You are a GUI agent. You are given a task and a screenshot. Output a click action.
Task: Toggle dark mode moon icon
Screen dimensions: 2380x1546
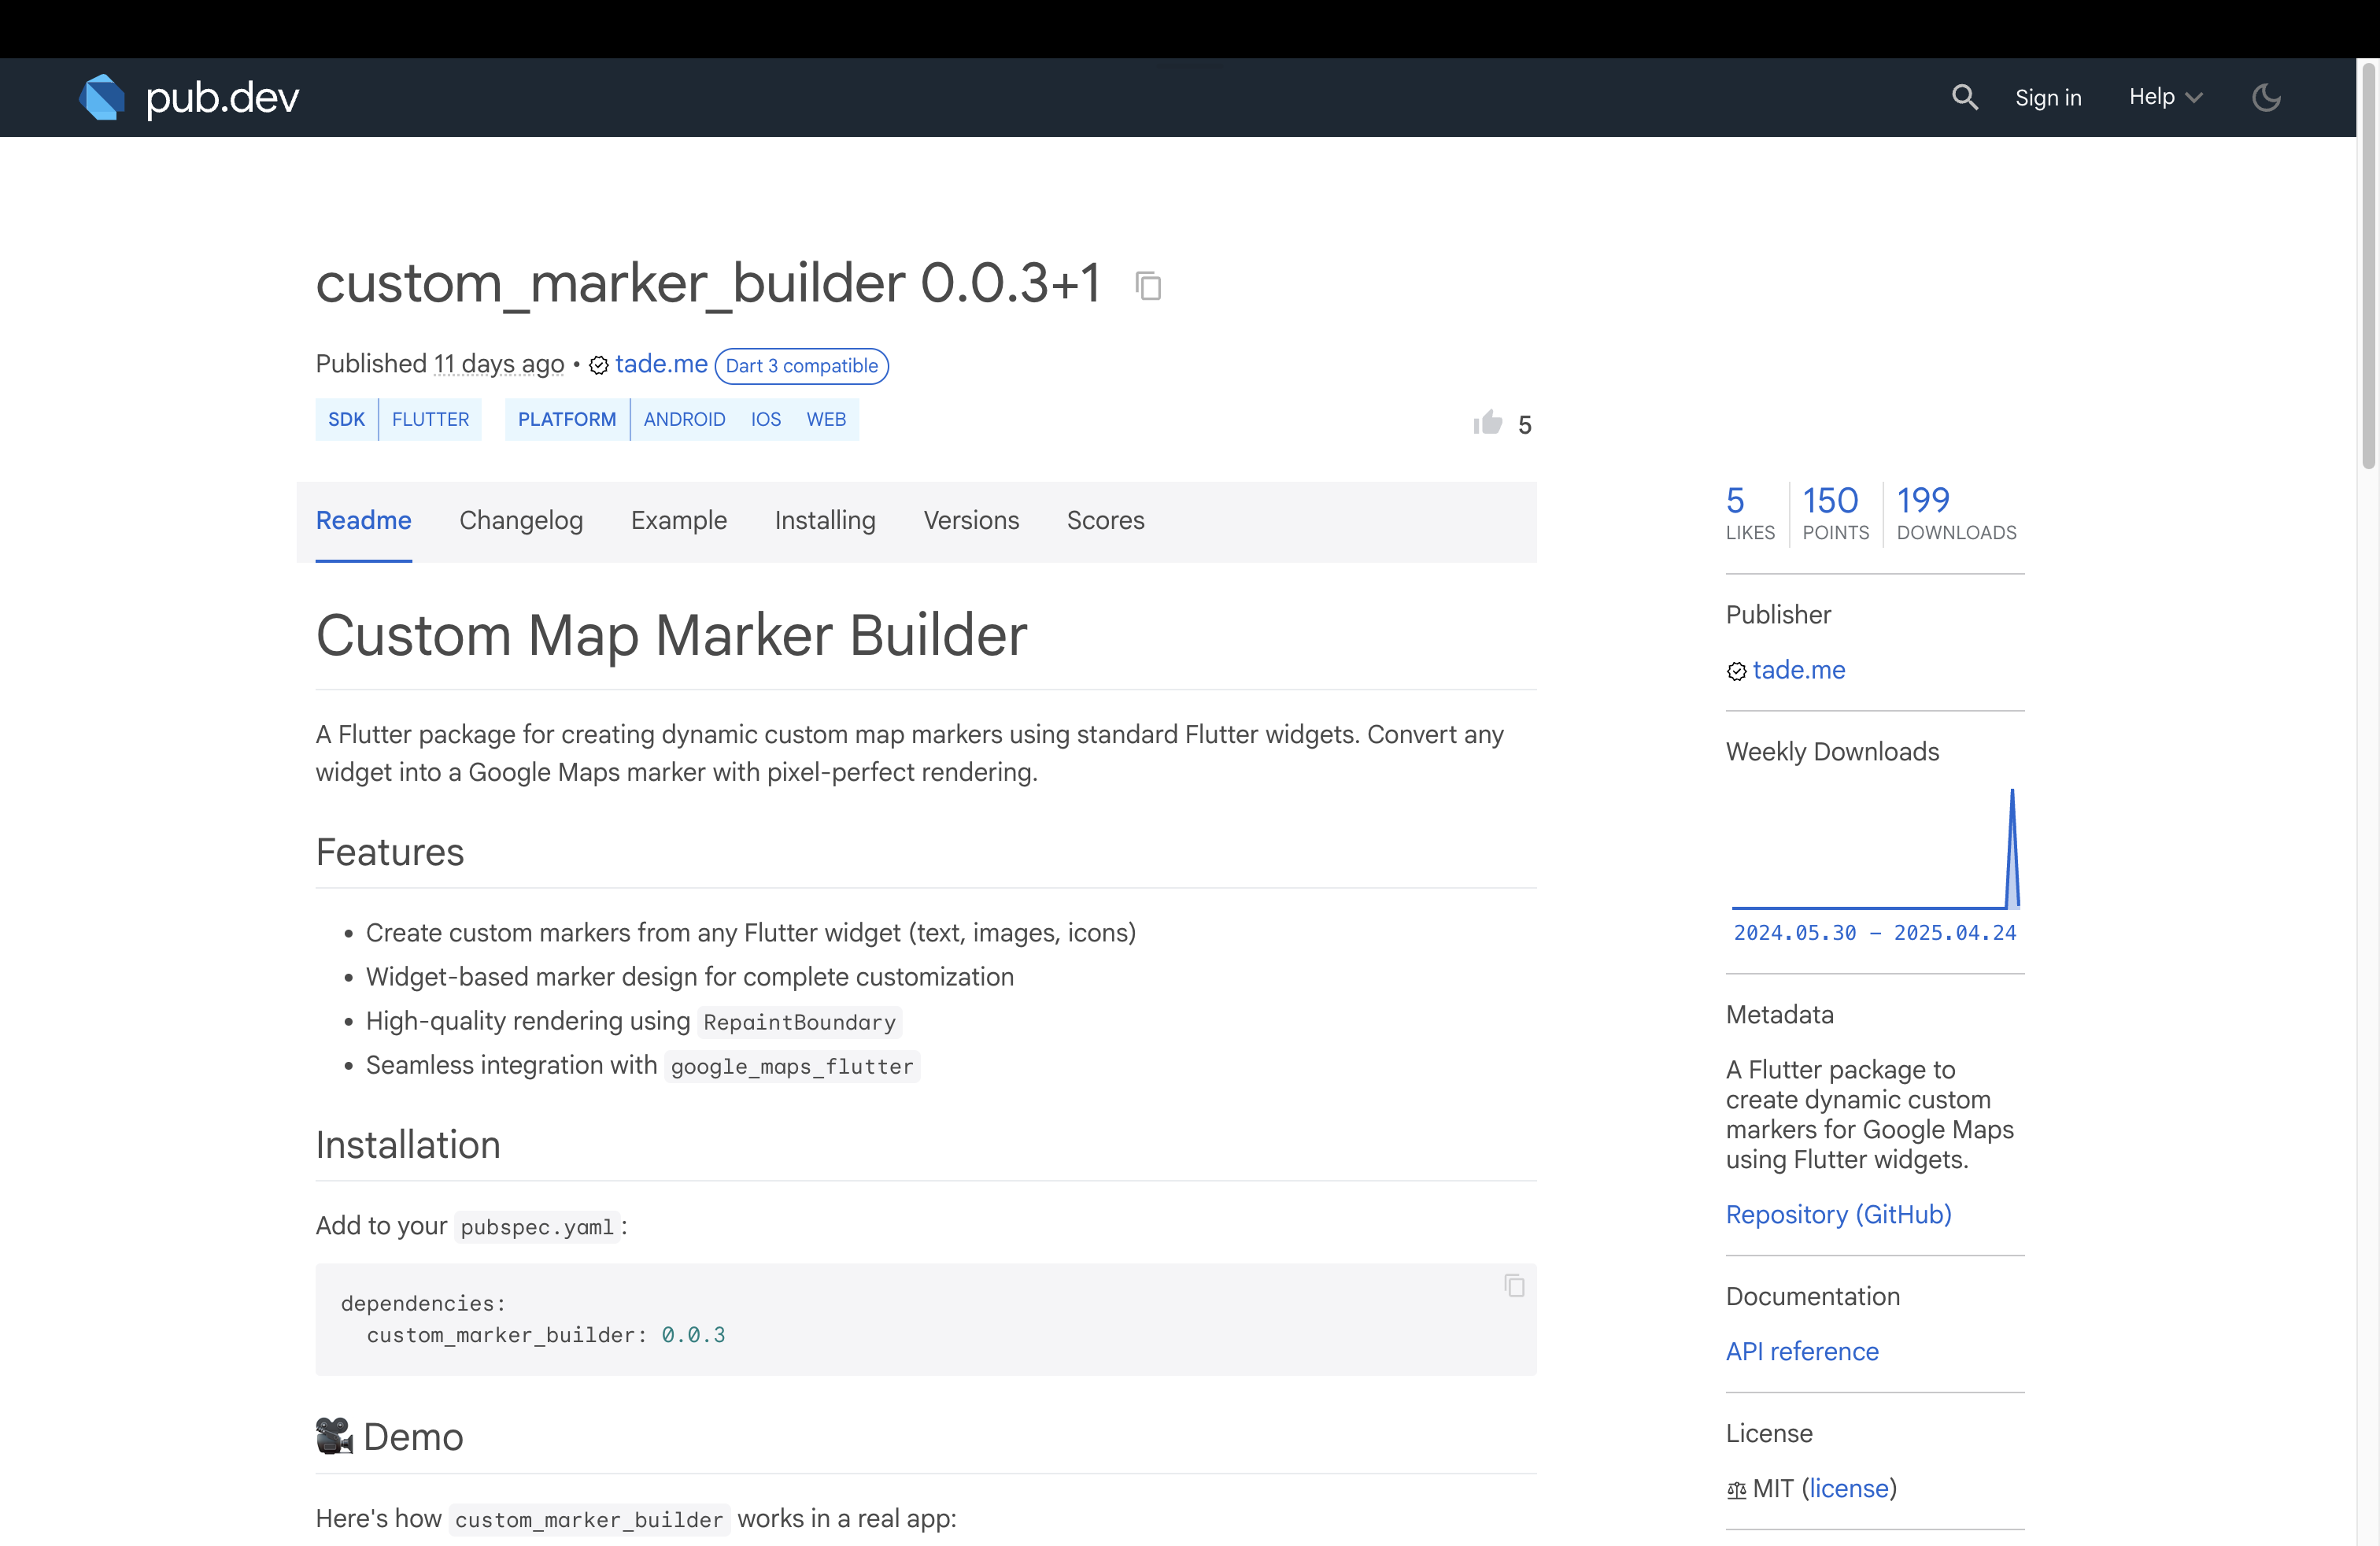tap(2266, 97)
